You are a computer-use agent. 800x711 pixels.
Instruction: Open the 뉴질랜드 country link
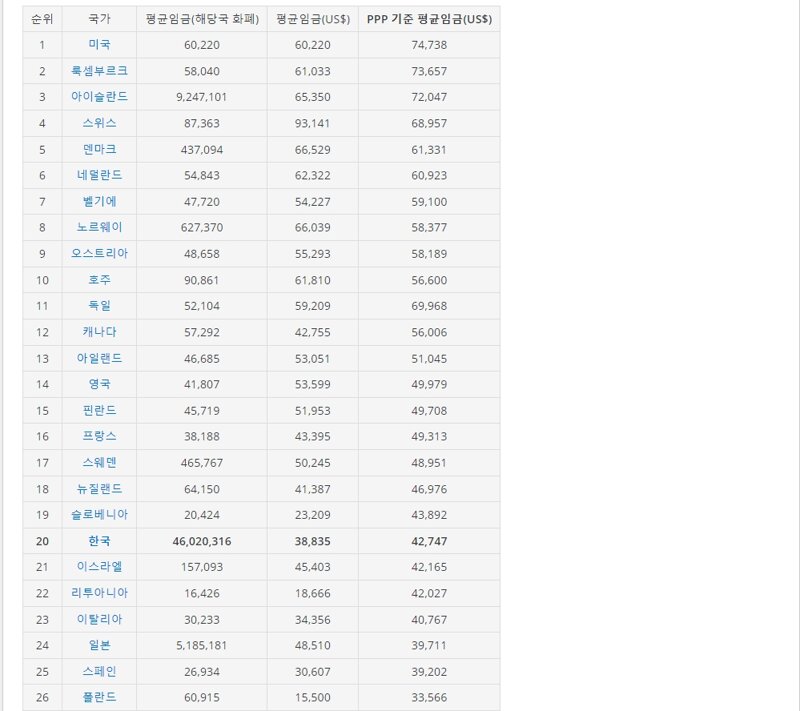[x=99, y=489]
